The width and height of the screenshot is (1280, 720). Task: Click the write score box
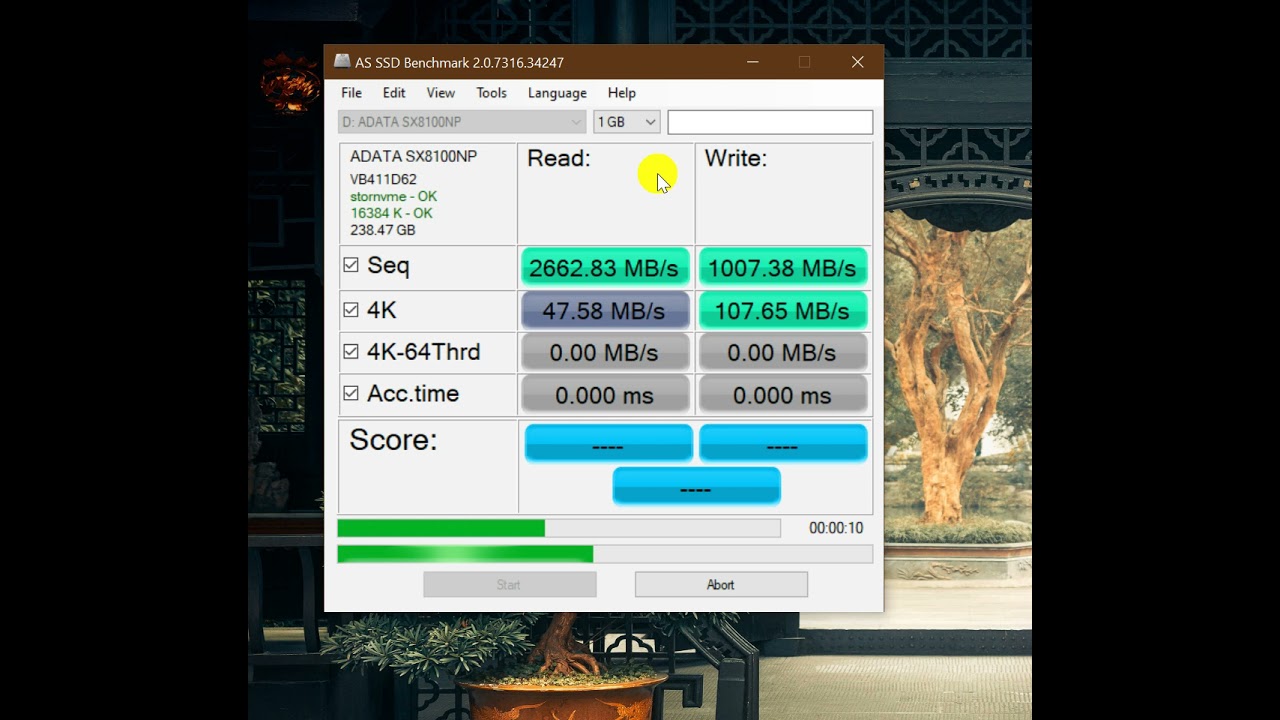(783, 443)
